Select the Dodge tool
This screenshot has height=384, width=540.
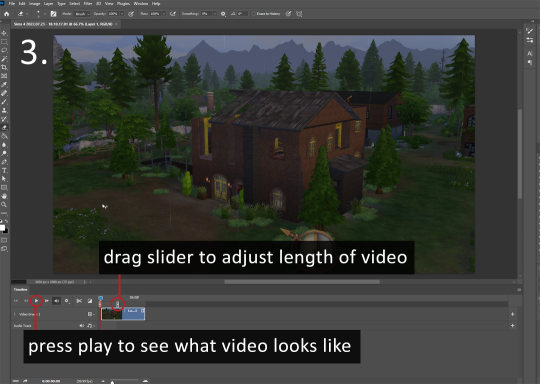click(4, 153)
